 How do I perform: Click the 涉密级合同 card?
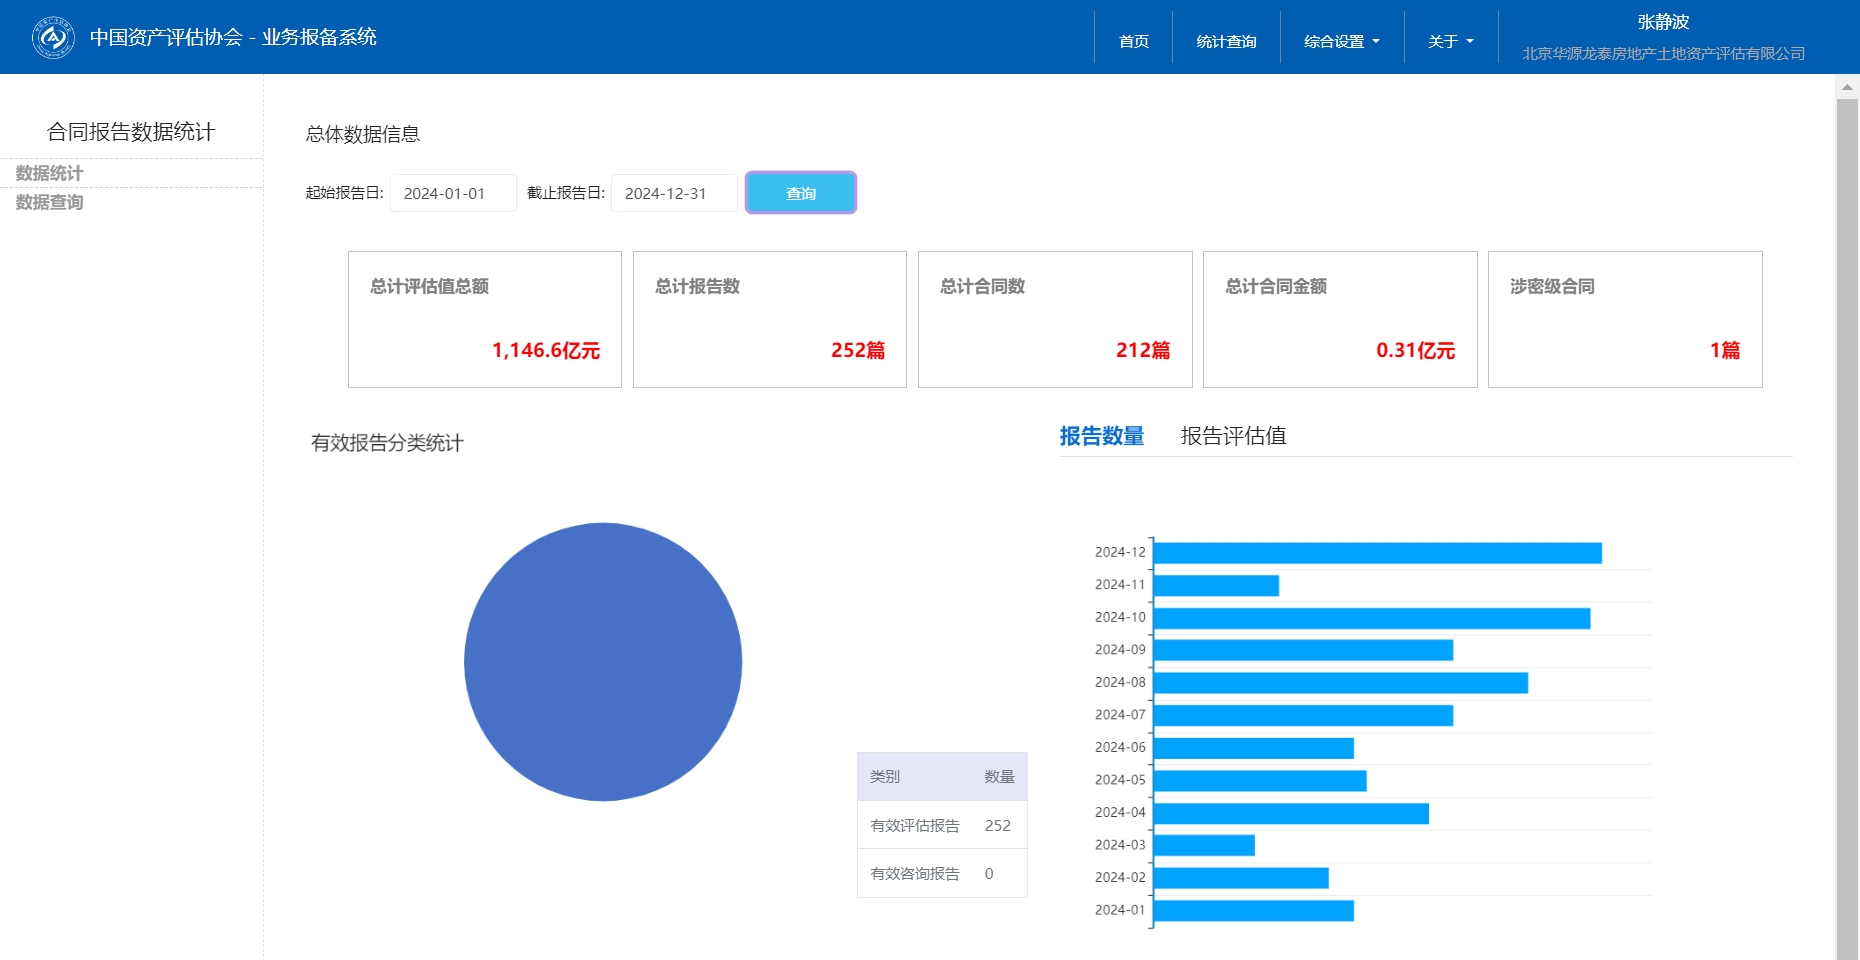[1624, 319]
